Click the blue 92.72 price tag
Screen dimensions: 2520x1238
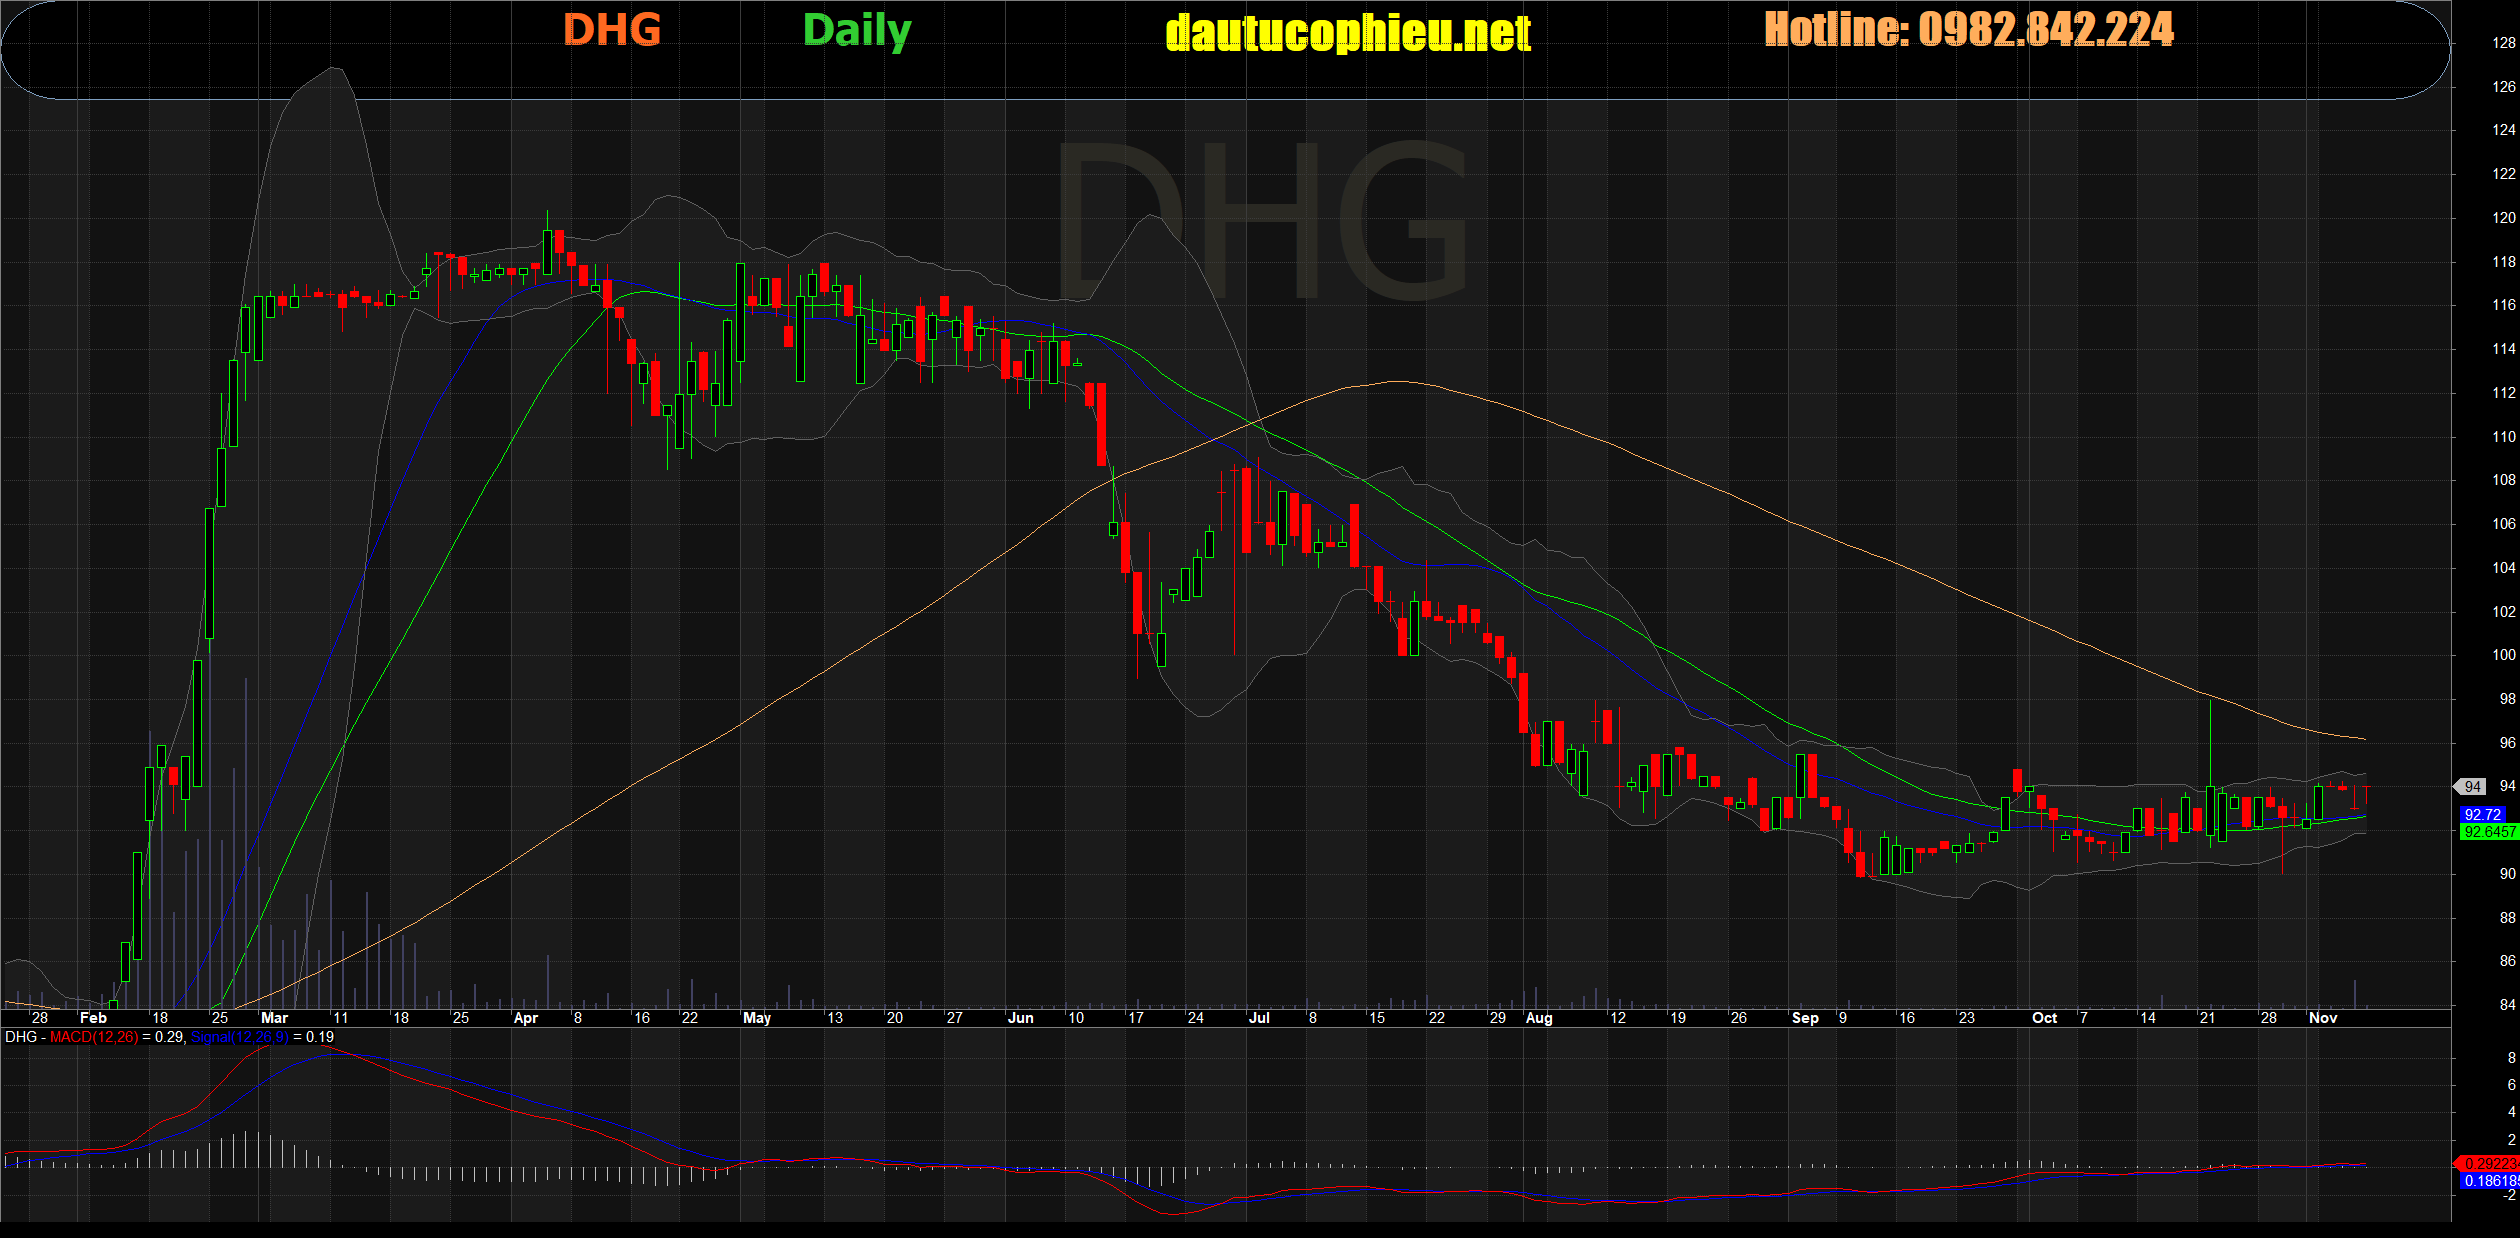click(x=2482, y=815)
